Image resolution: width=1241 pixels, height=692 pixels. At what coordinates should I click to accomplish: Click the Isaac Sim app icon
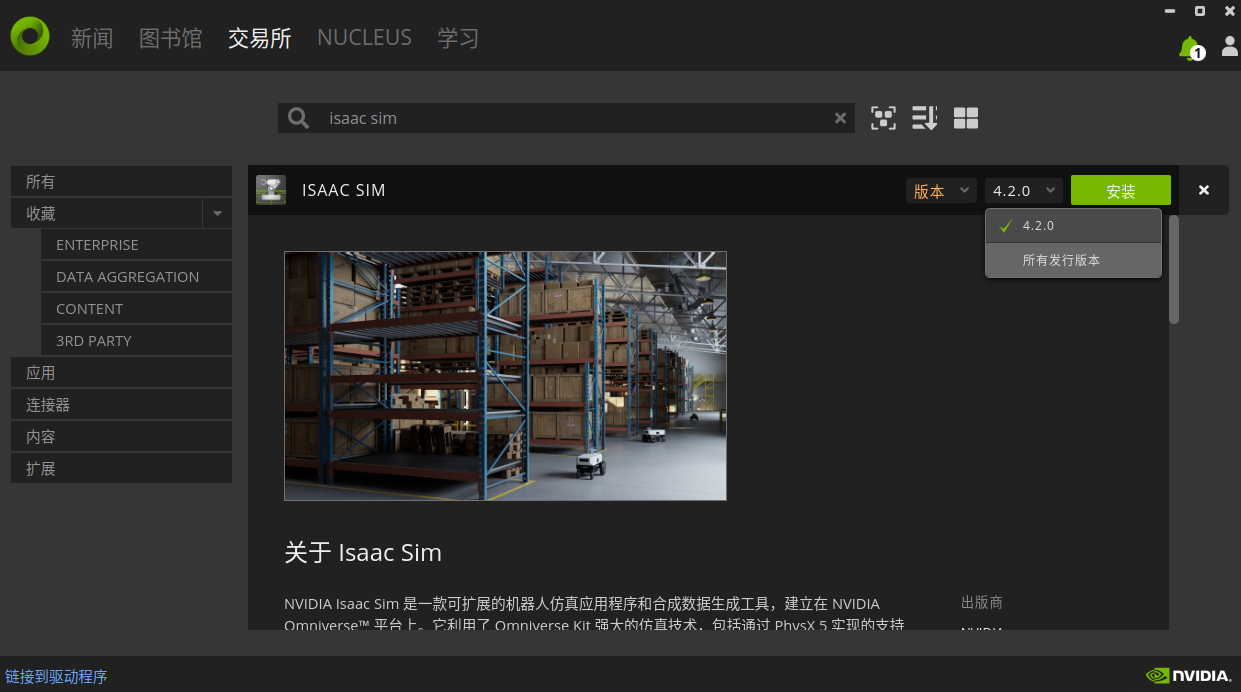point(271,190)
